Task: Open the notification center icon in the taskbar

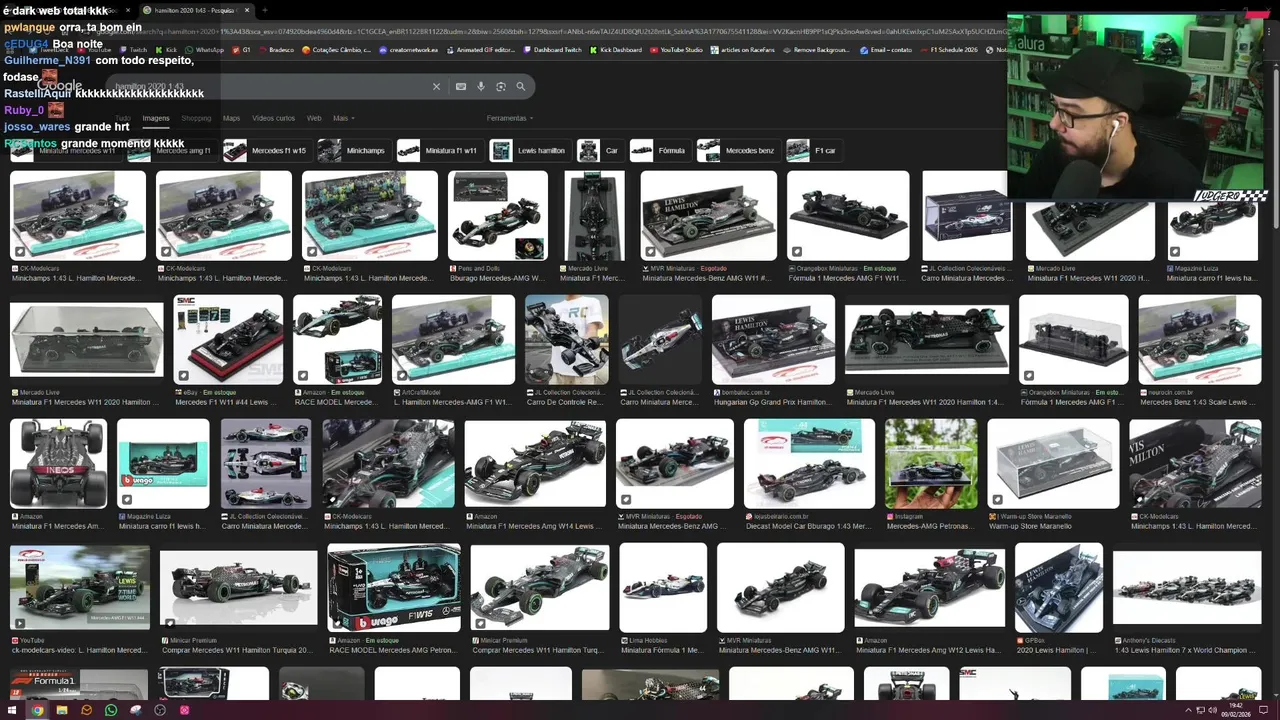Action: click(1265, 710)
